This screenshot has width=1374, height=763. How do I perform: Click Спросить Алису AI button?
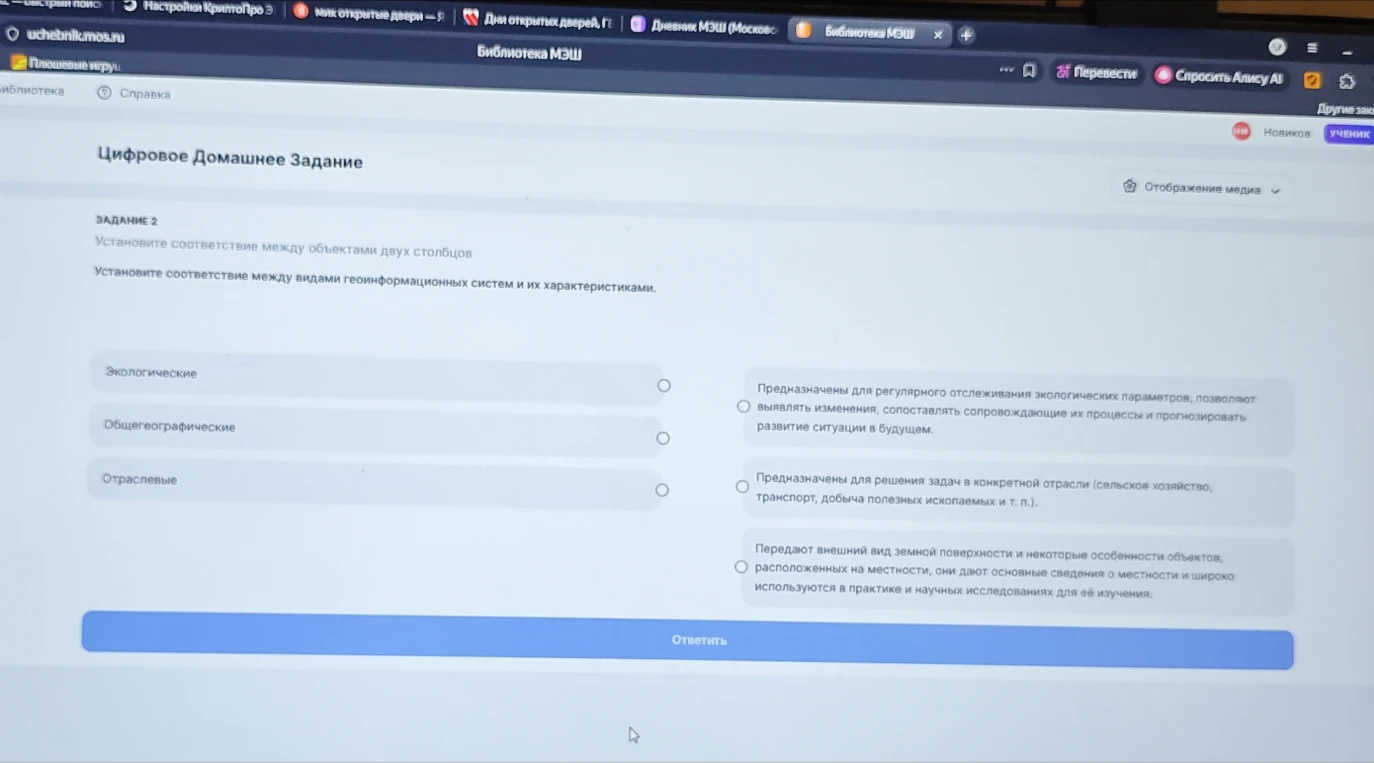(1220, 76)
